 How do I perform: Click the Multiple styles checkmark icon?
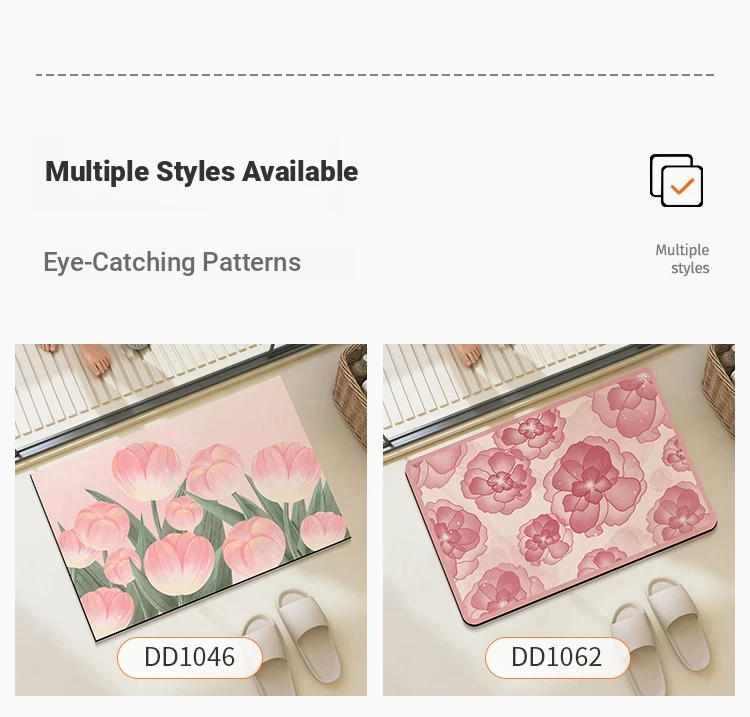676,180
